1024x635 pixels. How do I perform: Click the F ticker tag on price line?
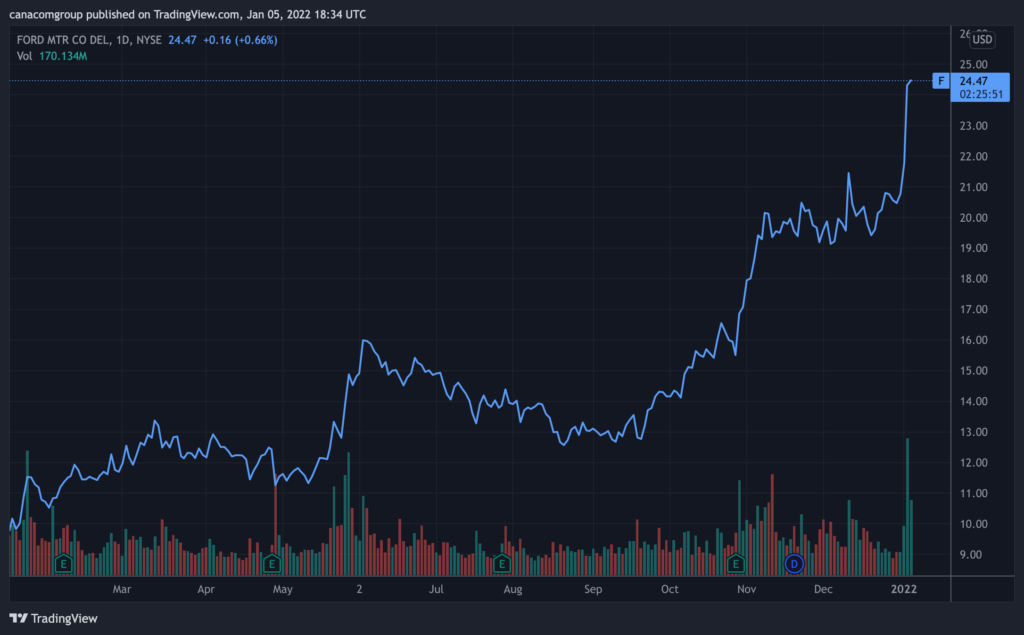pos(941,81)
